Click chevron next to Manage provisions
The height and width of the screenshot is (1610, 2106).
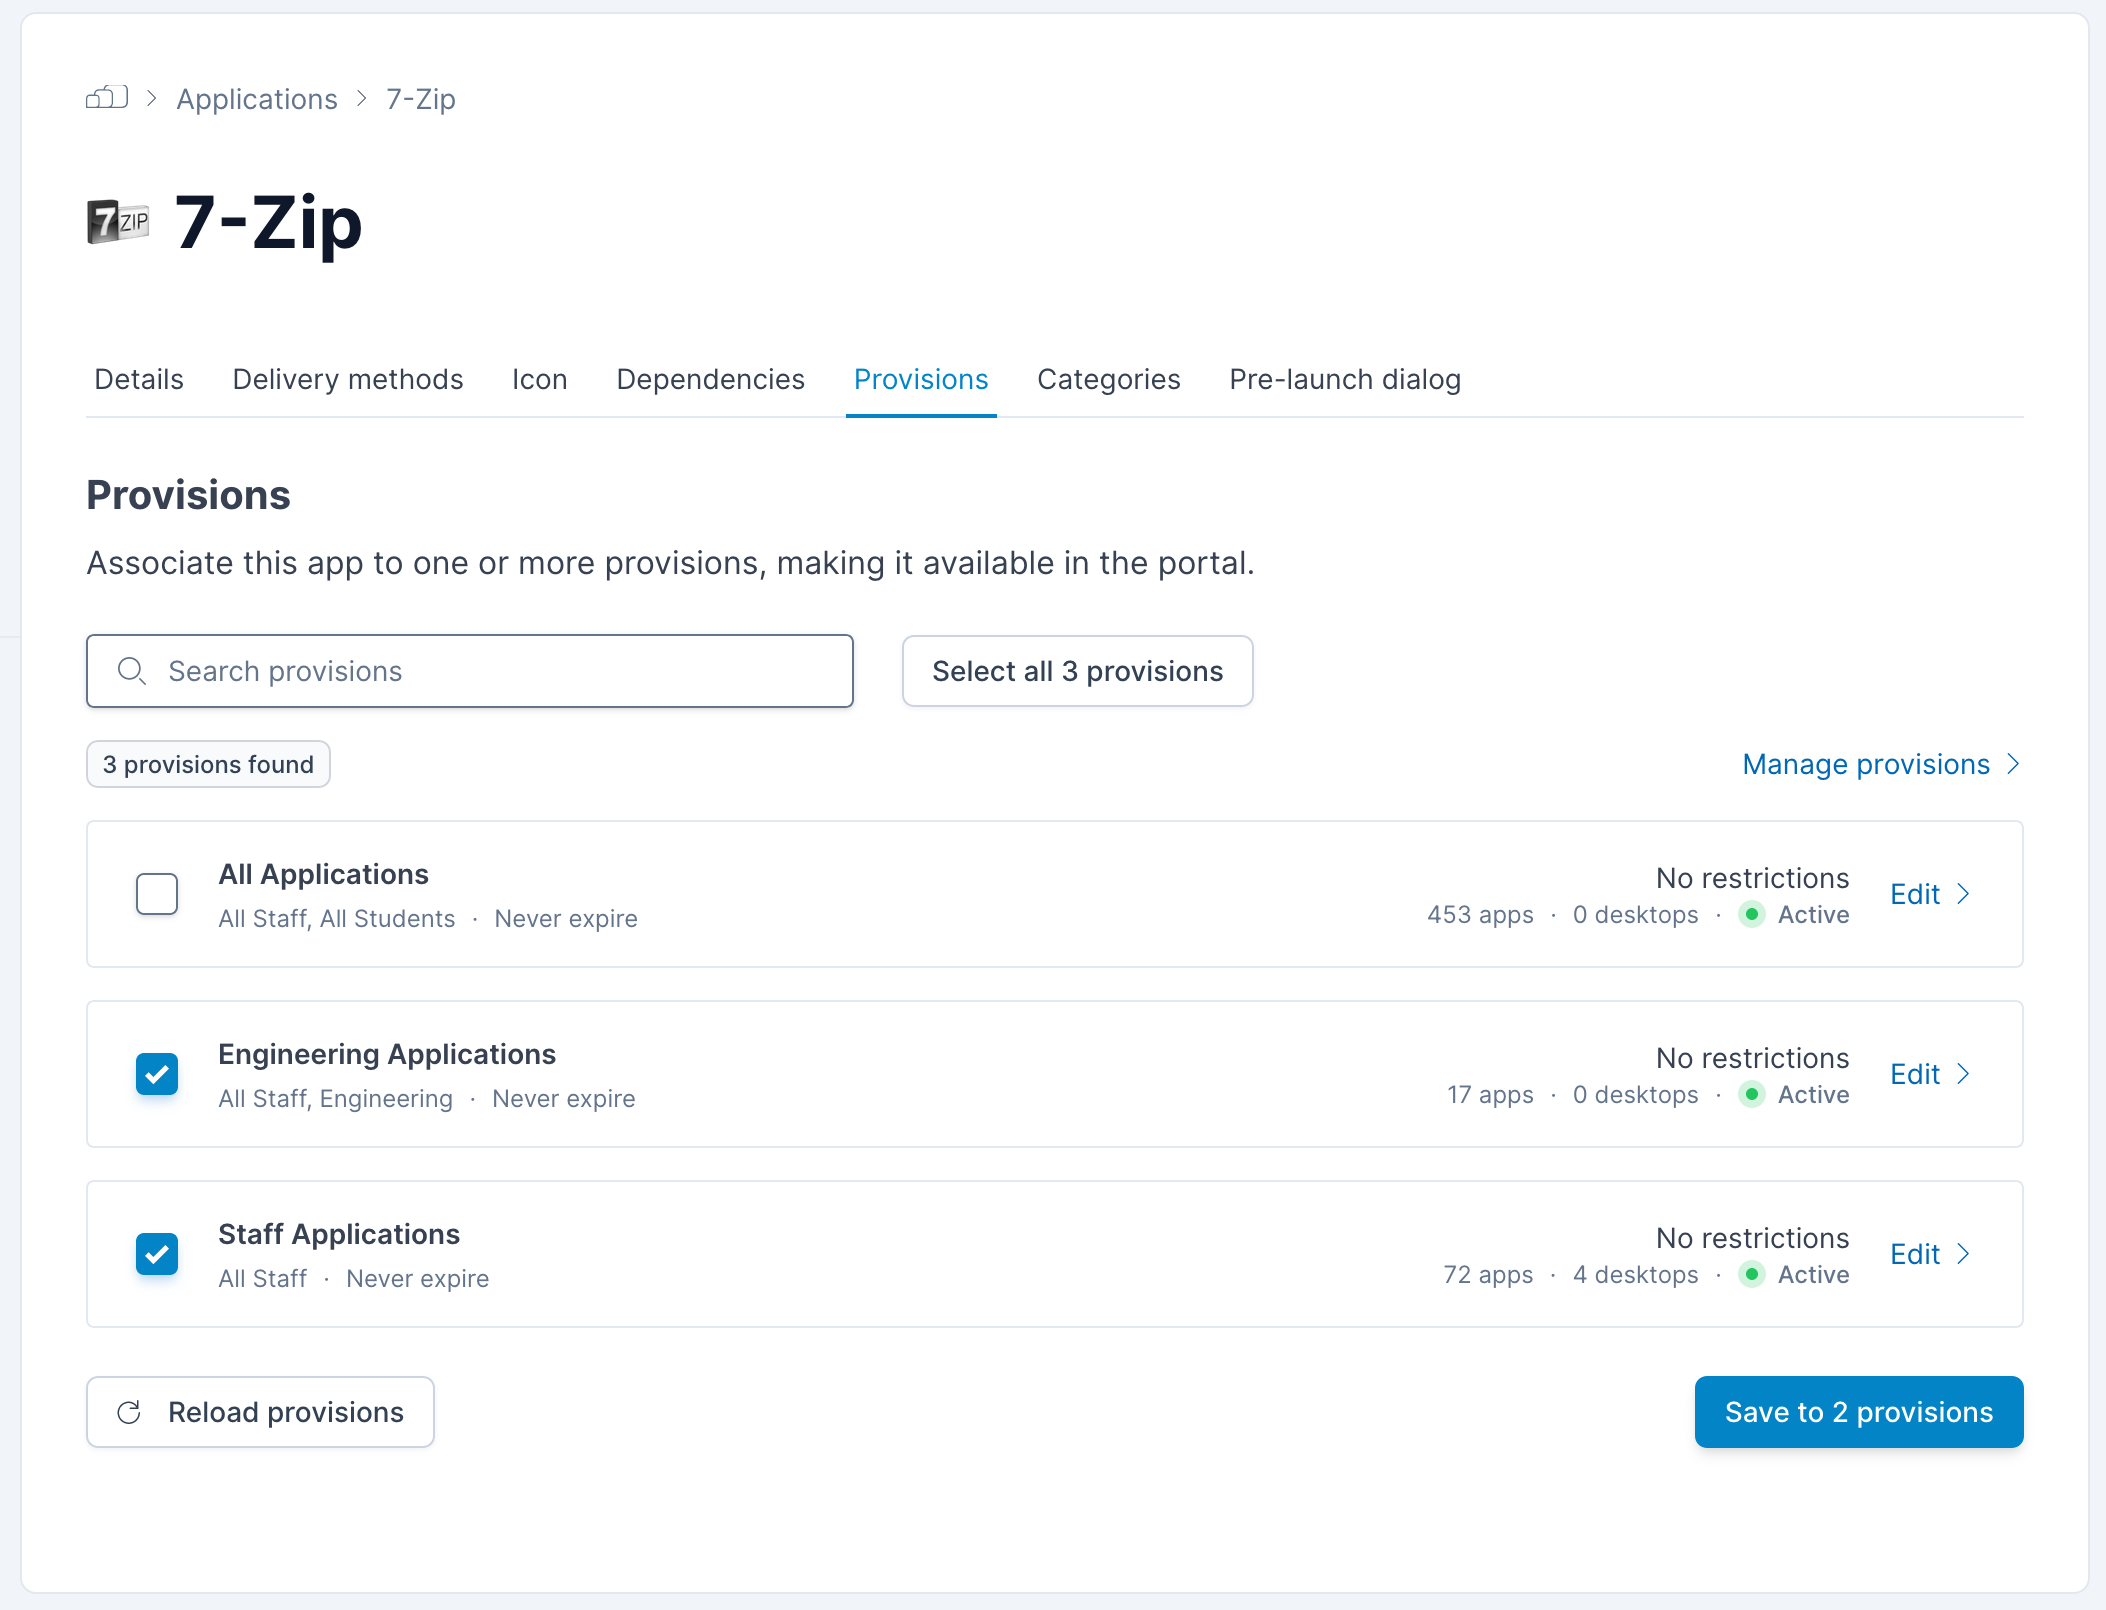2013,764
